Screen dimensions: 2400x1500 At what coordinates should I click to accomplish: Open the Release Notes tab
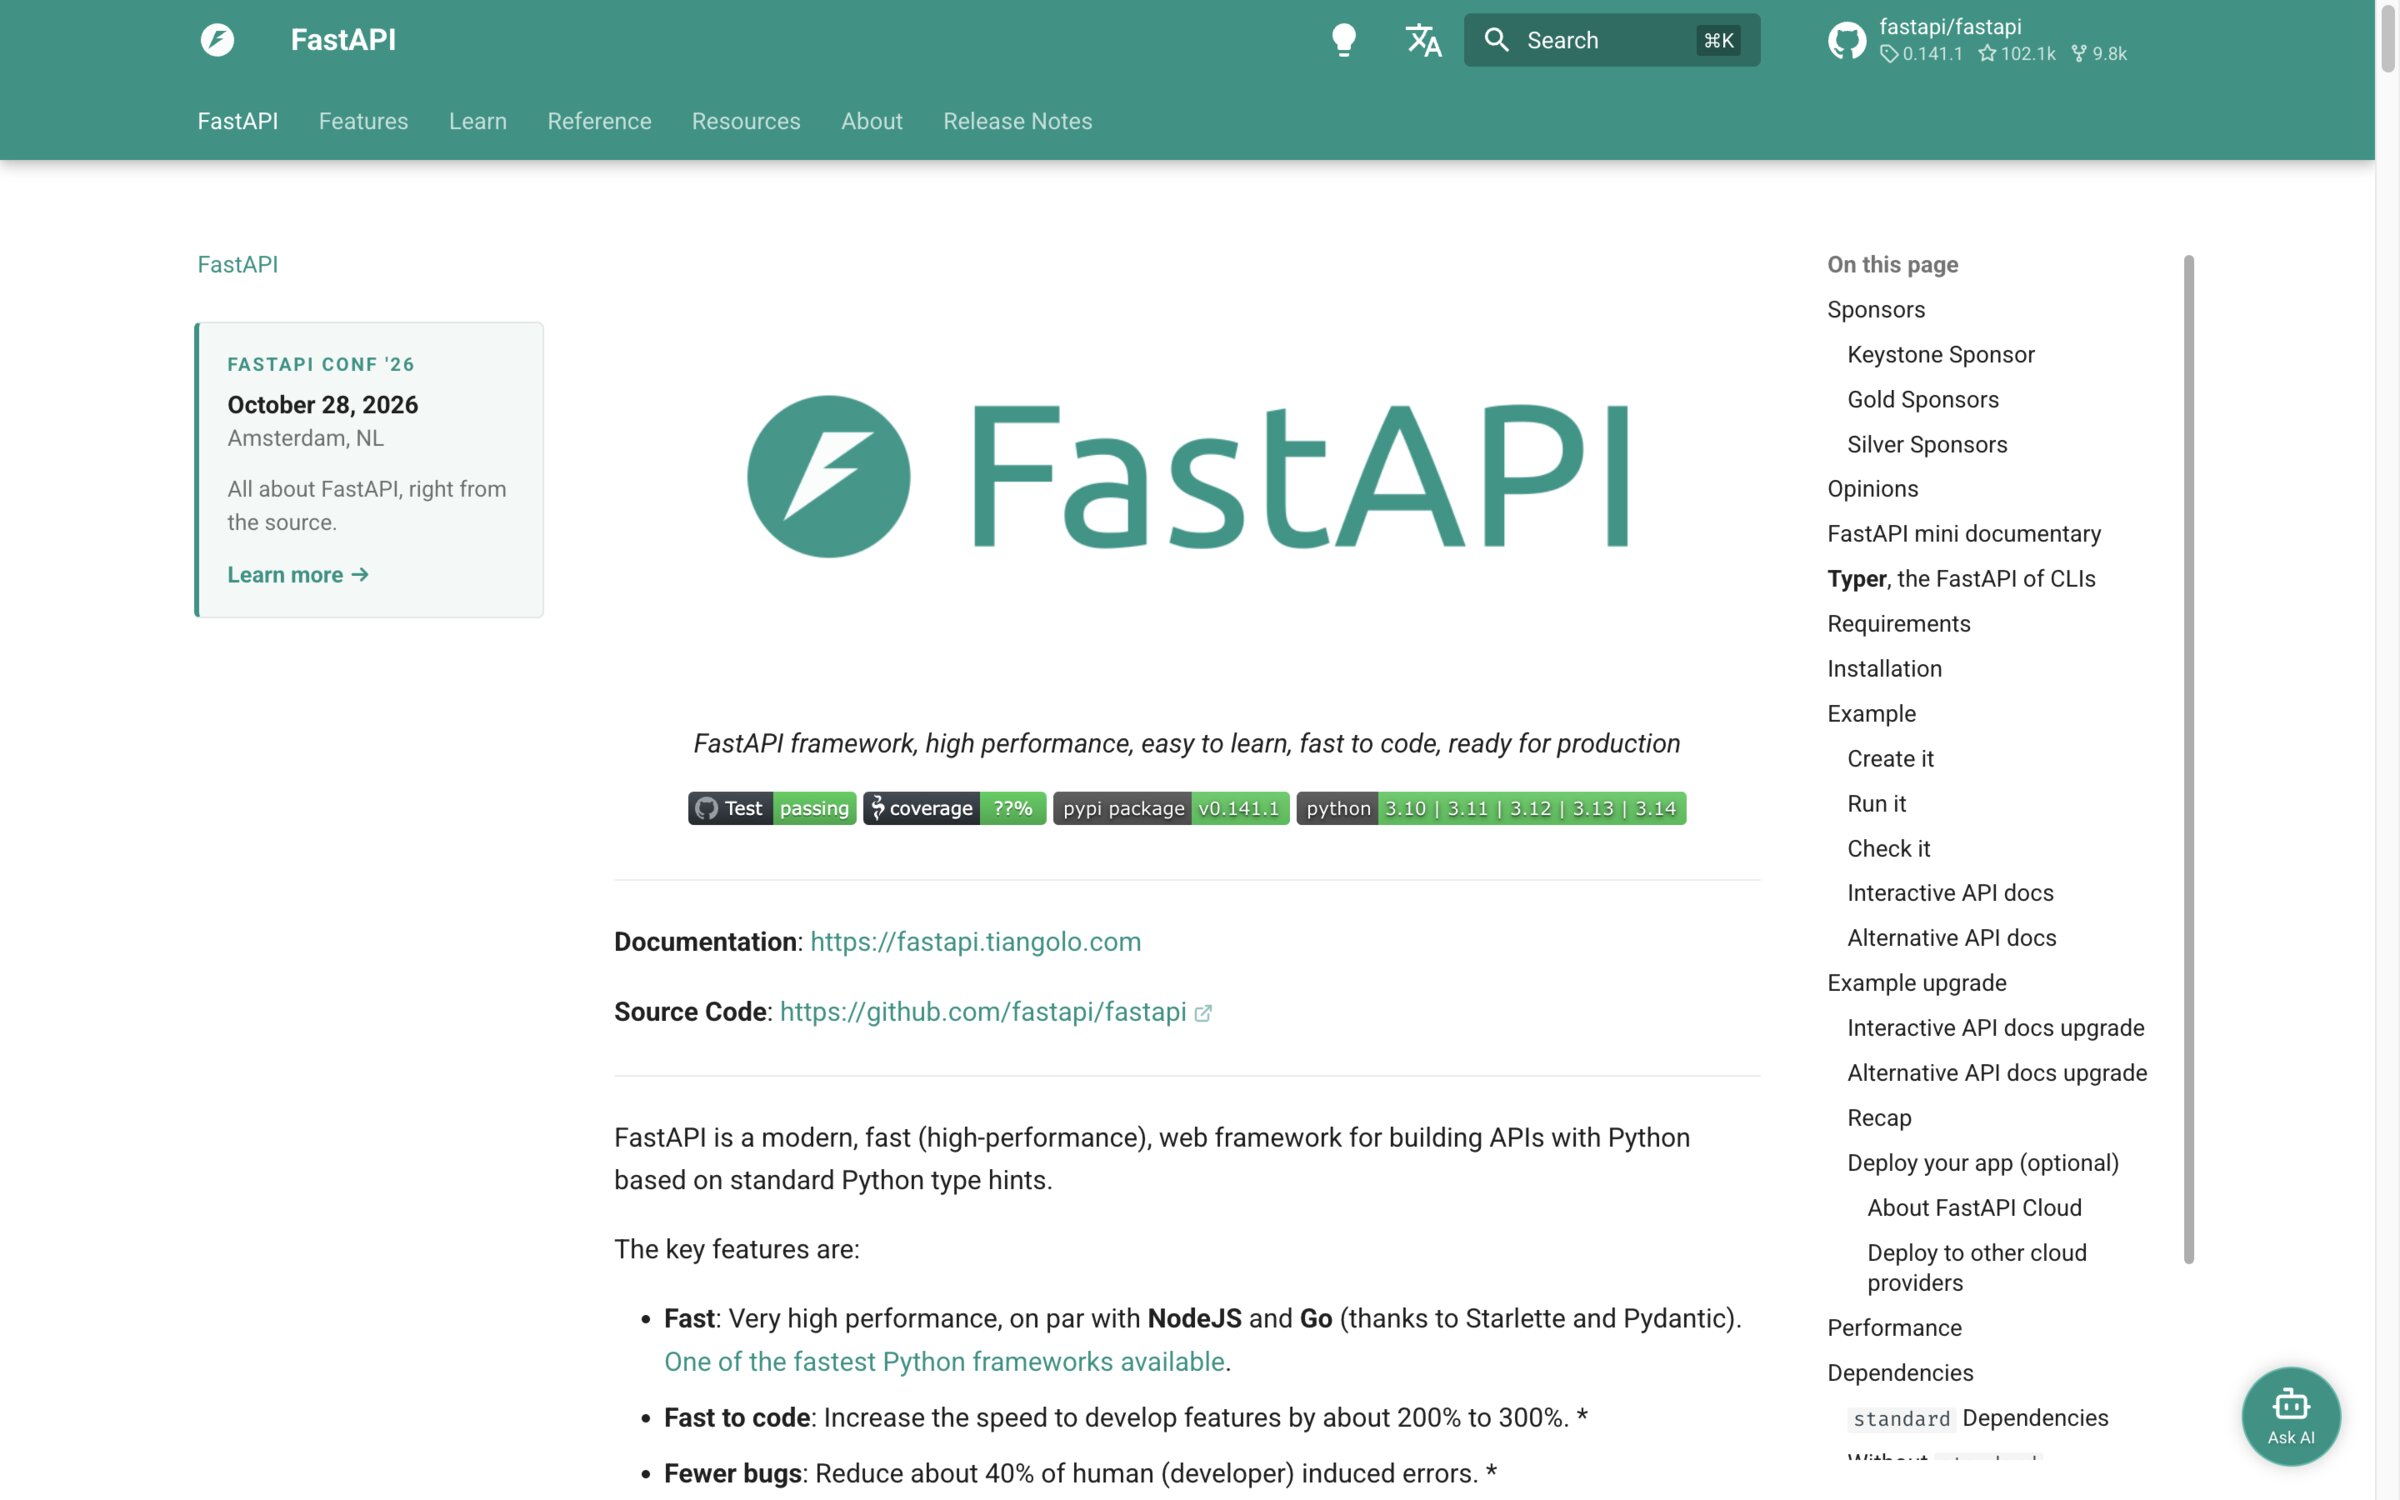click(x=1017, y=121)
